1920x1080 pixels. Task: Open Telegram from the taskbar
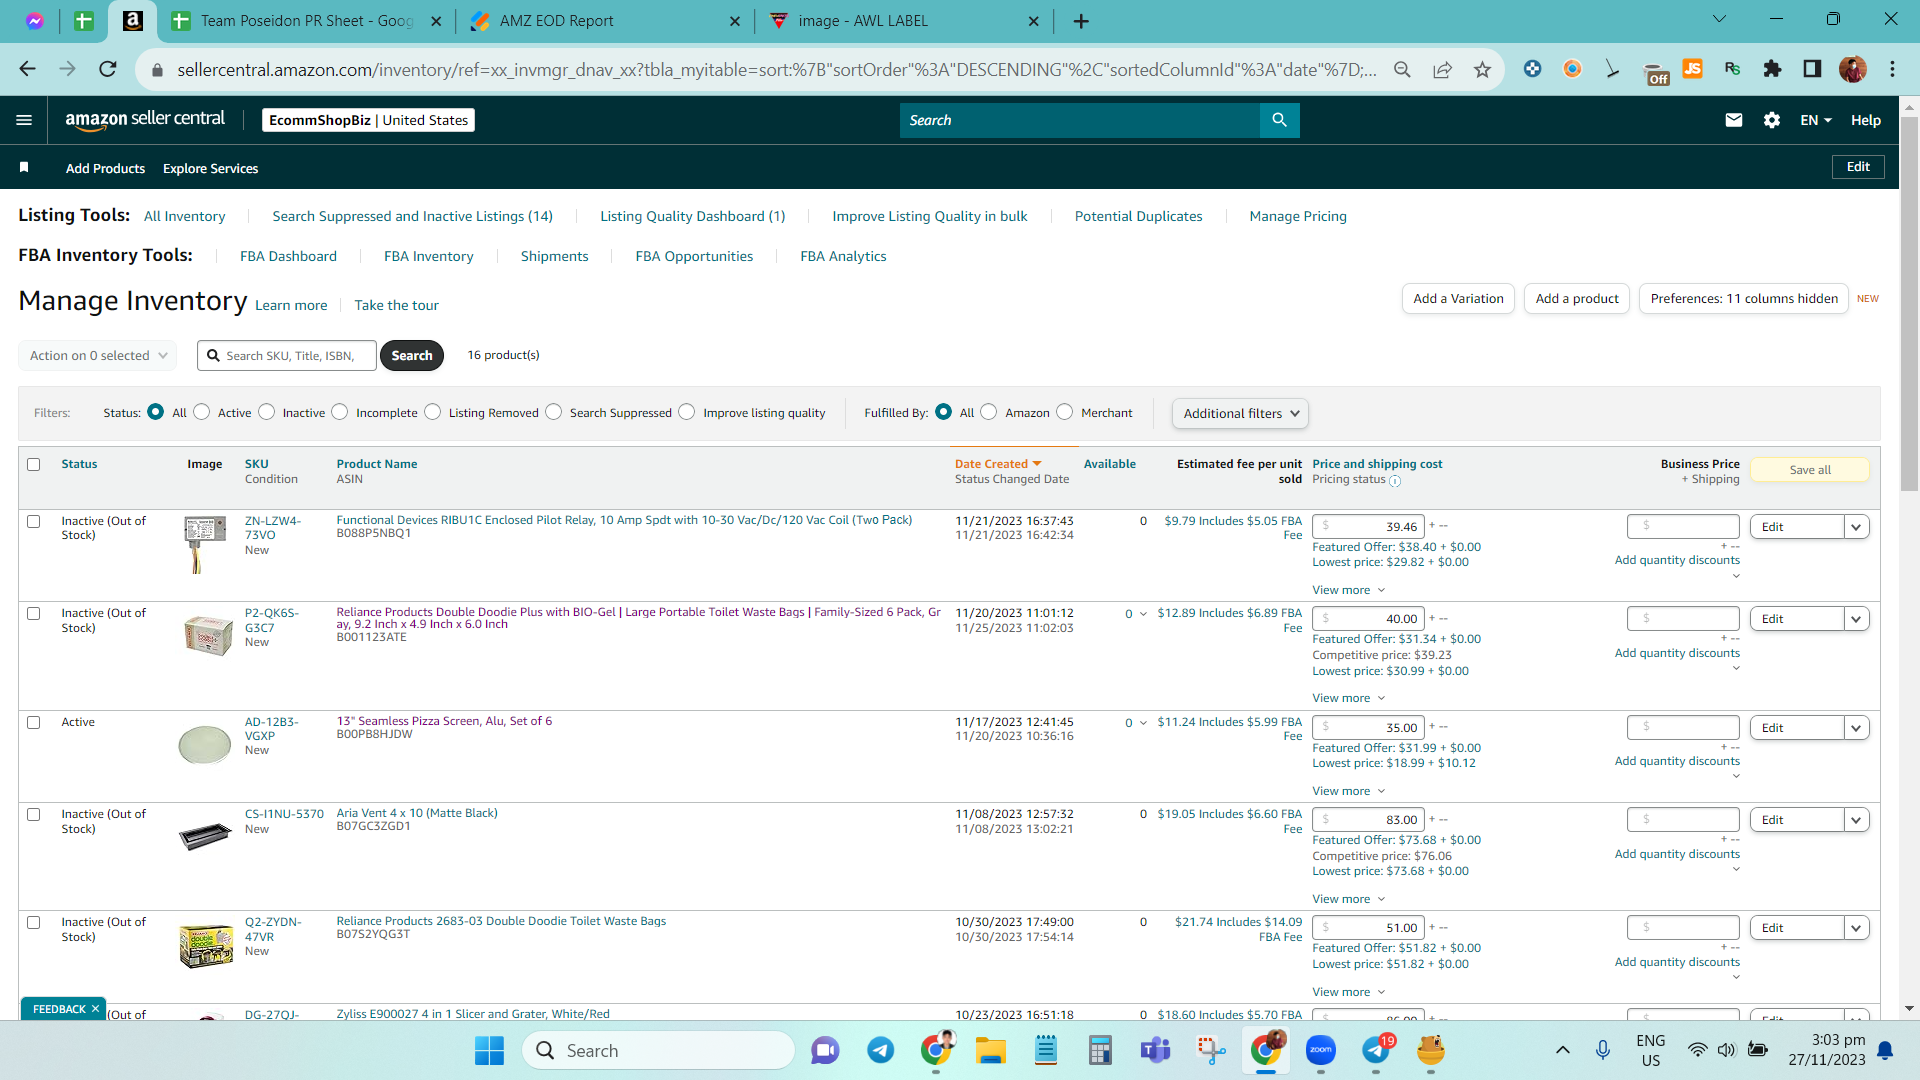point(880,1050)
